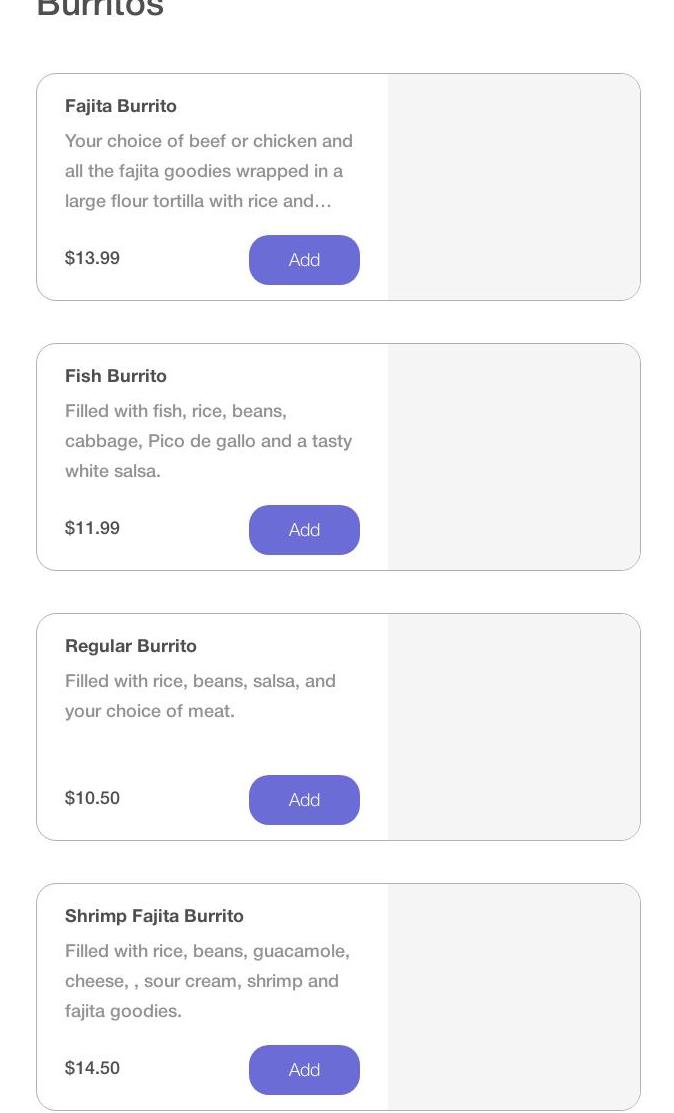Open the Shrimp Fajita Burrito title
The width and height of the screenshot is (674, 1113).
(154, 916)
